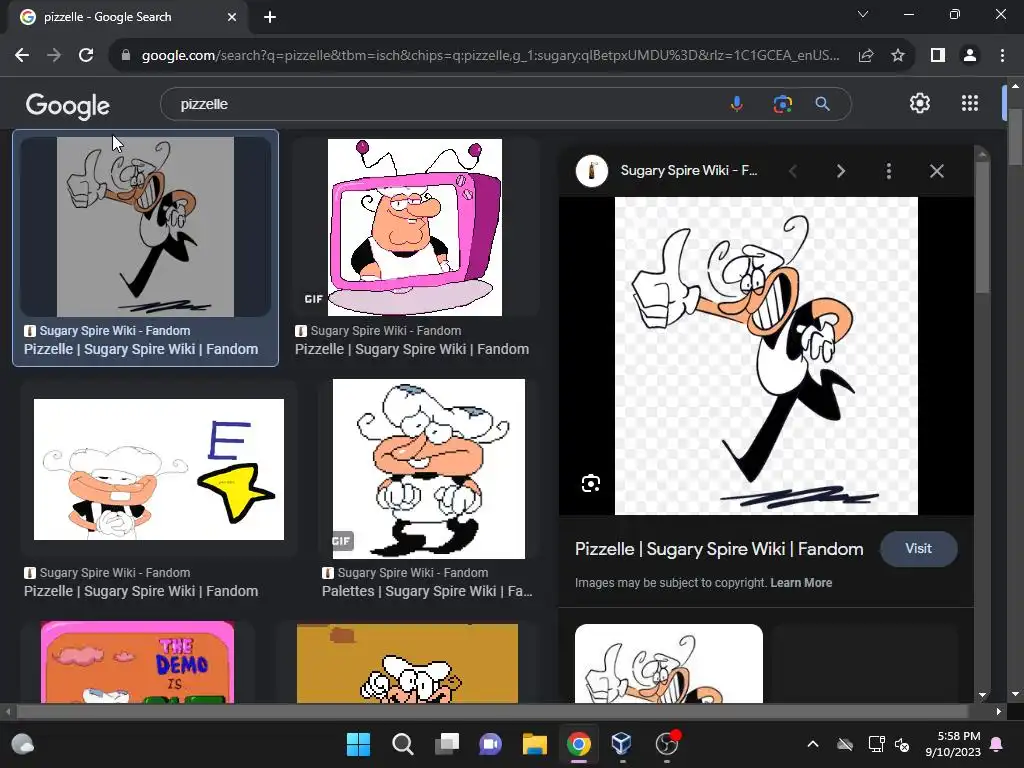Open the notification bell in system tray
The height and width of the screenshot is (768, 1024).
pos(997,744)
